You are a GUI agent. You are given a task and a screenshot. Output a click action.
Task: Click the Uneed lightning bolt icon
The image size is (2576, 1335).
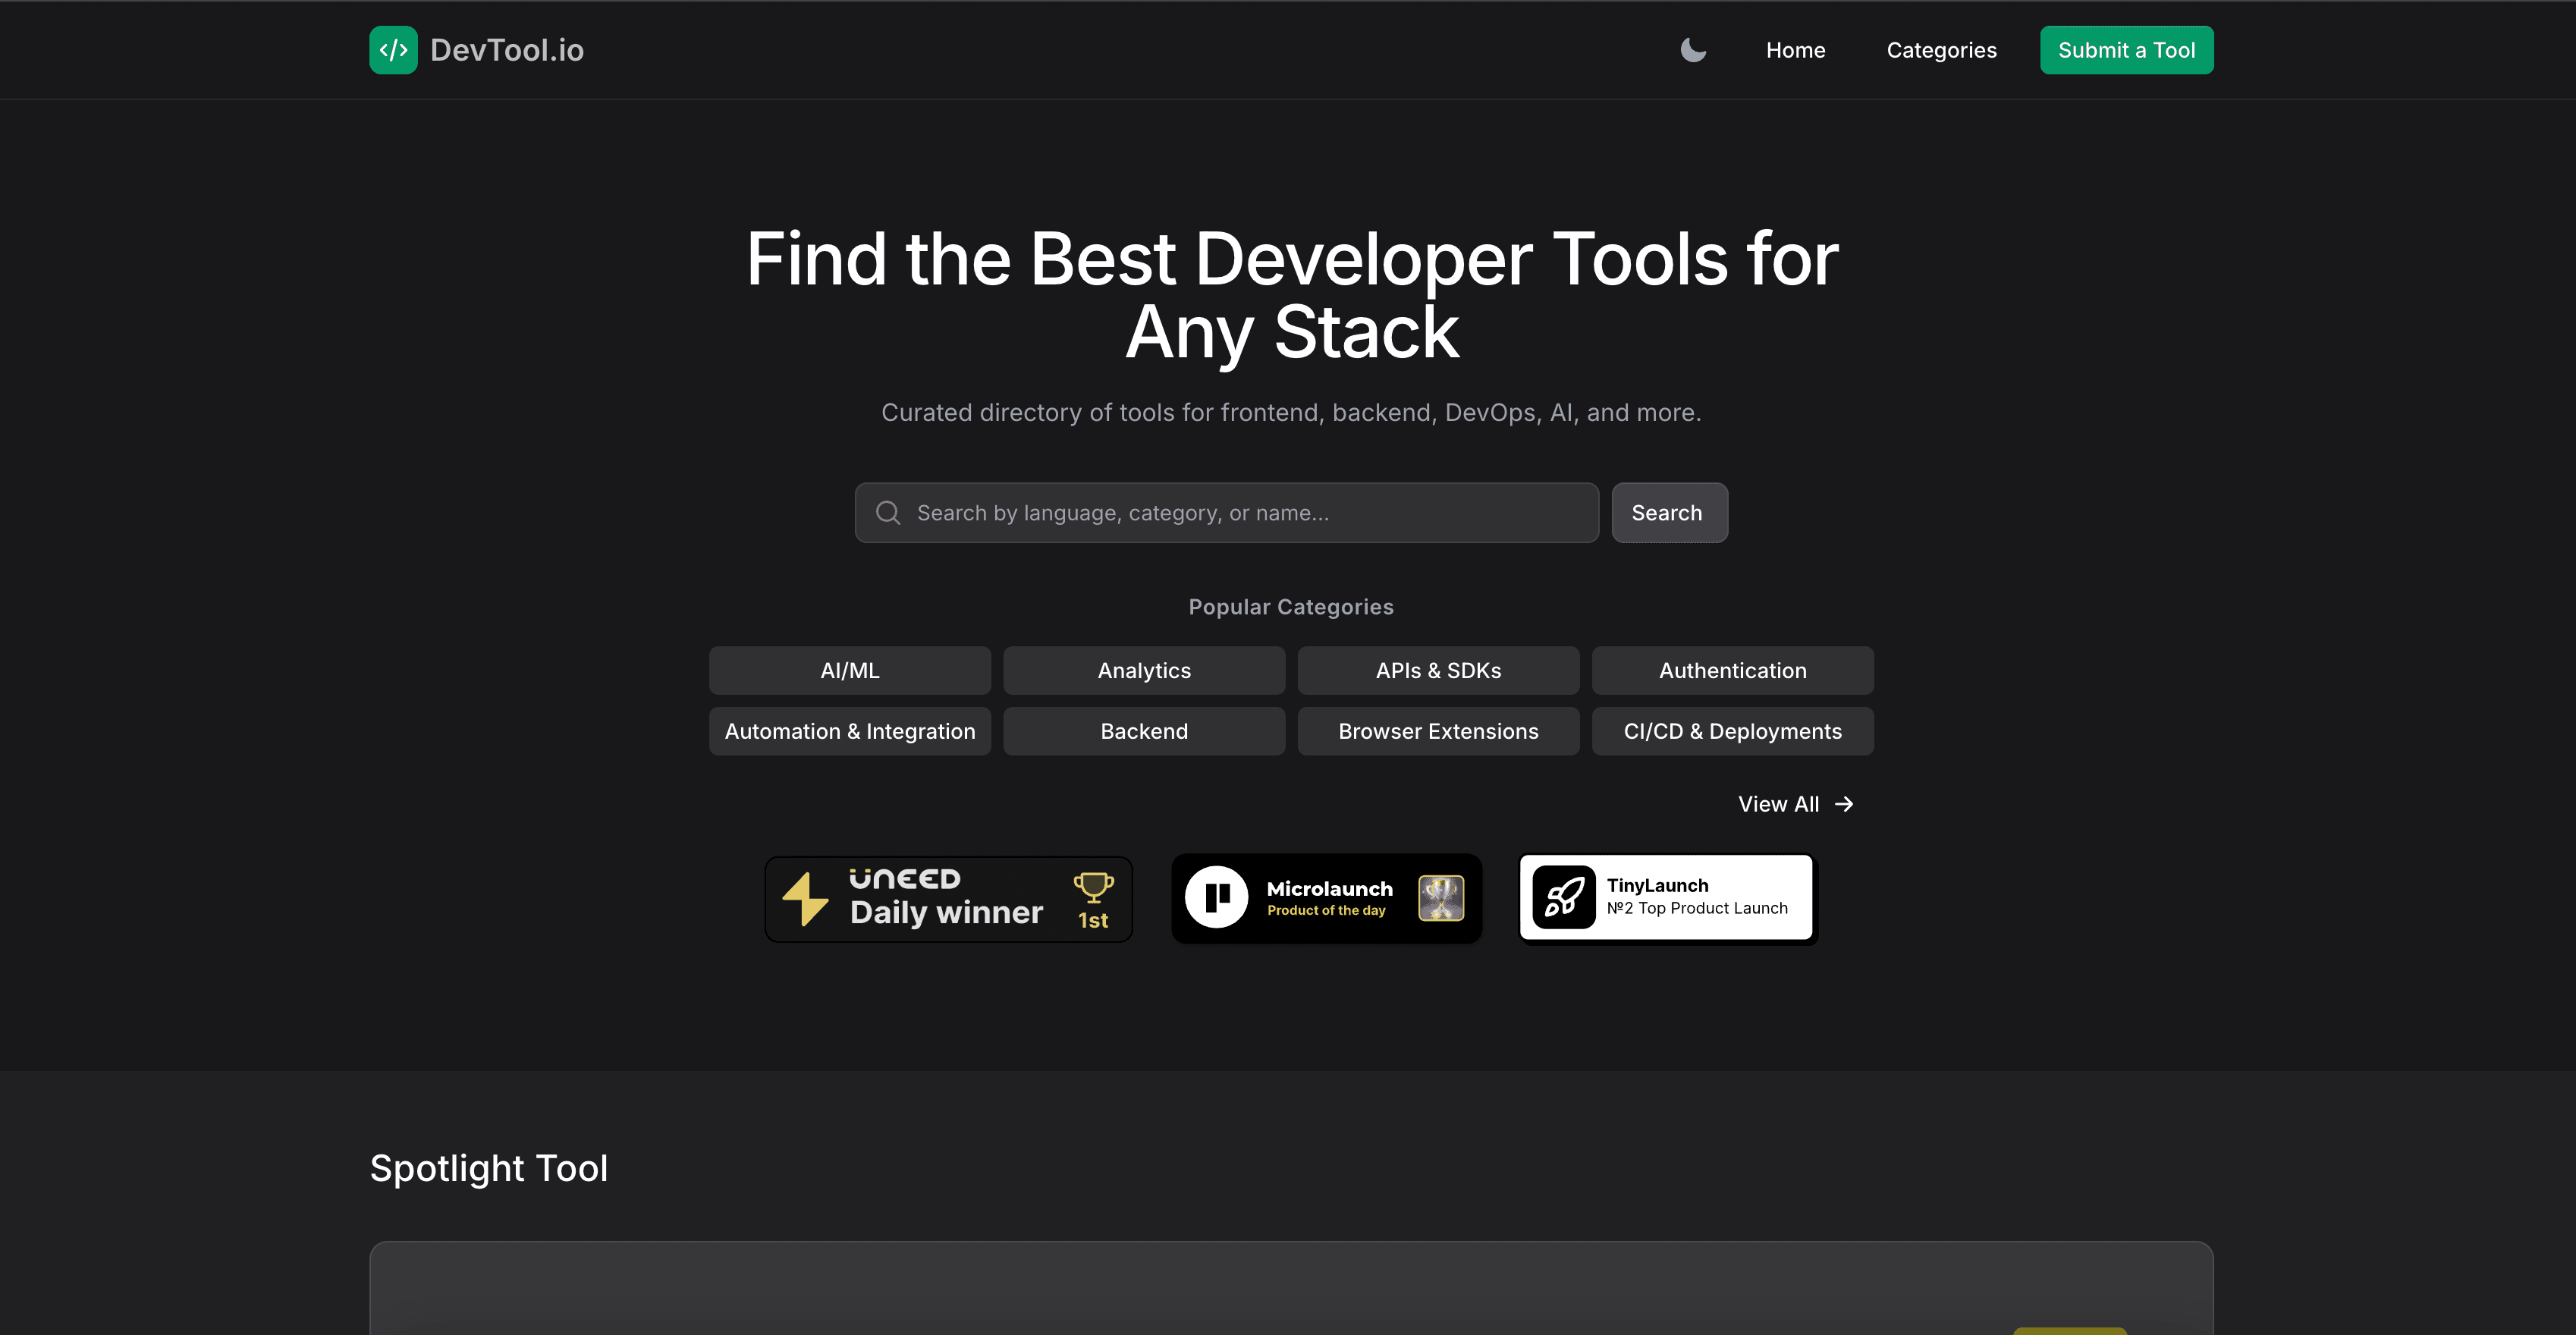pyautogui.click(x=805, y=899)
